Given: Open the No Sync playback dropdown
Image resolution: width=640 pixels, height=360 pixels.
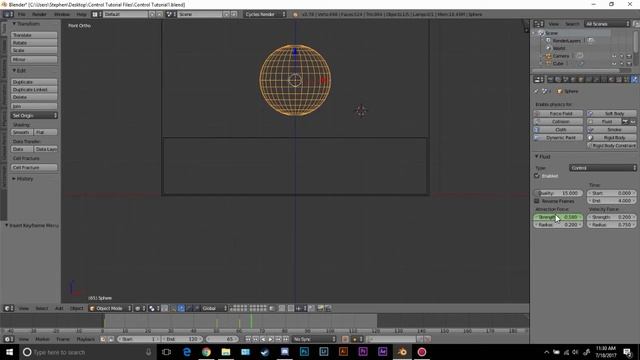Looking at the screenshot, I should point(313,339).
